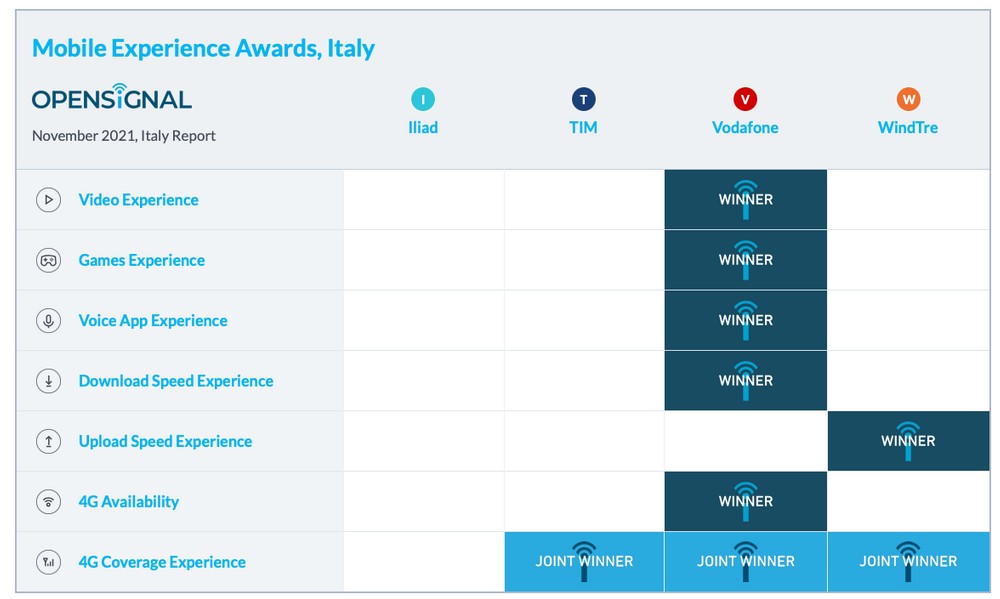Viewport: 1000px width, 599px height.
Task: Click WindTre's Upload Speed WINNER badge
Action: pyautogui.click(x=908, y=441)
